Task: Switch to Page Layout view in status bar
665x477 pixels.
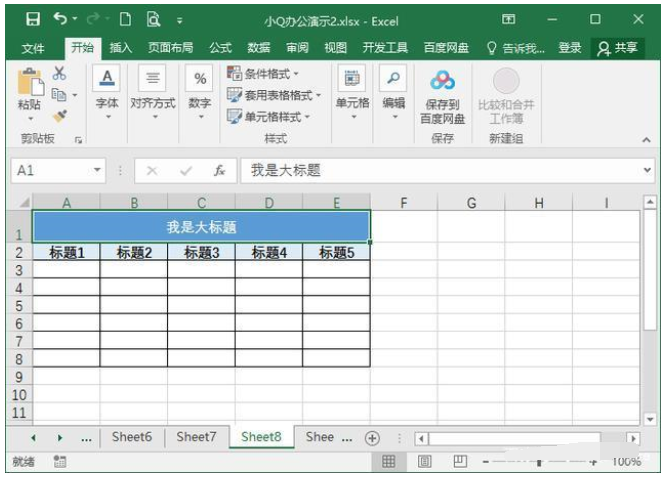Action: pyautogui.click(x=424, y=461)
